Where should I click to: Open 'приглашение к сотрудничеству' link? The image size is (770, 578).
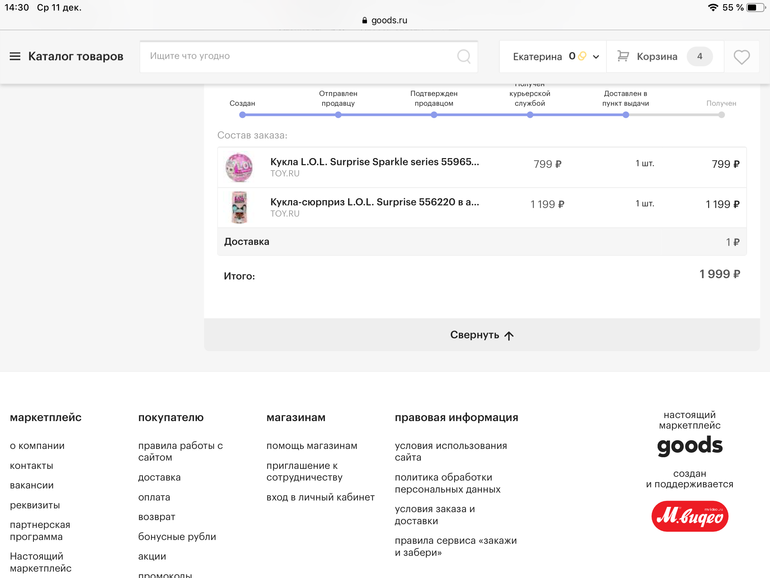(304, 471)
